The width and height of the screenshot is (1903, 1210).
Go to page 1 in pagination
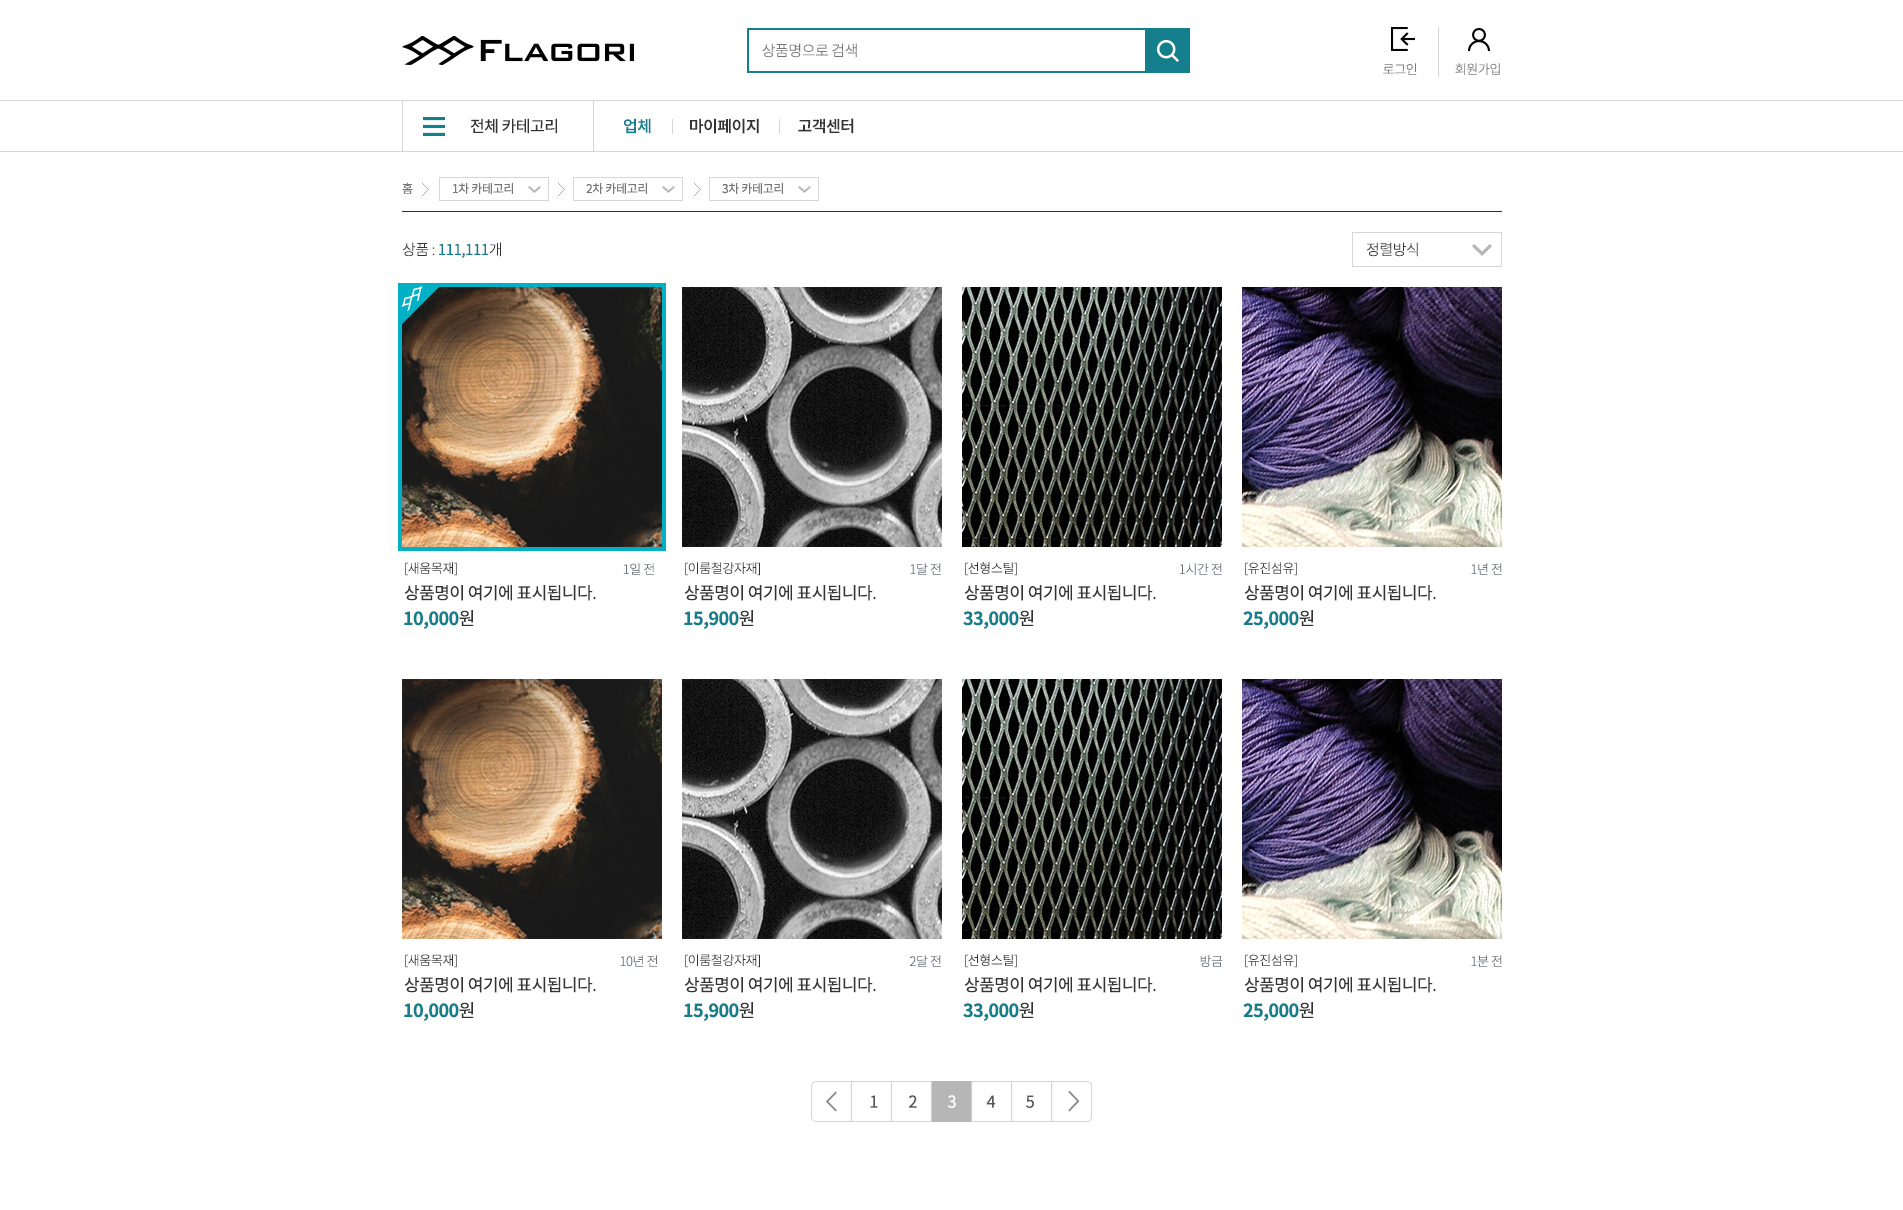[x=872, y=1101]
